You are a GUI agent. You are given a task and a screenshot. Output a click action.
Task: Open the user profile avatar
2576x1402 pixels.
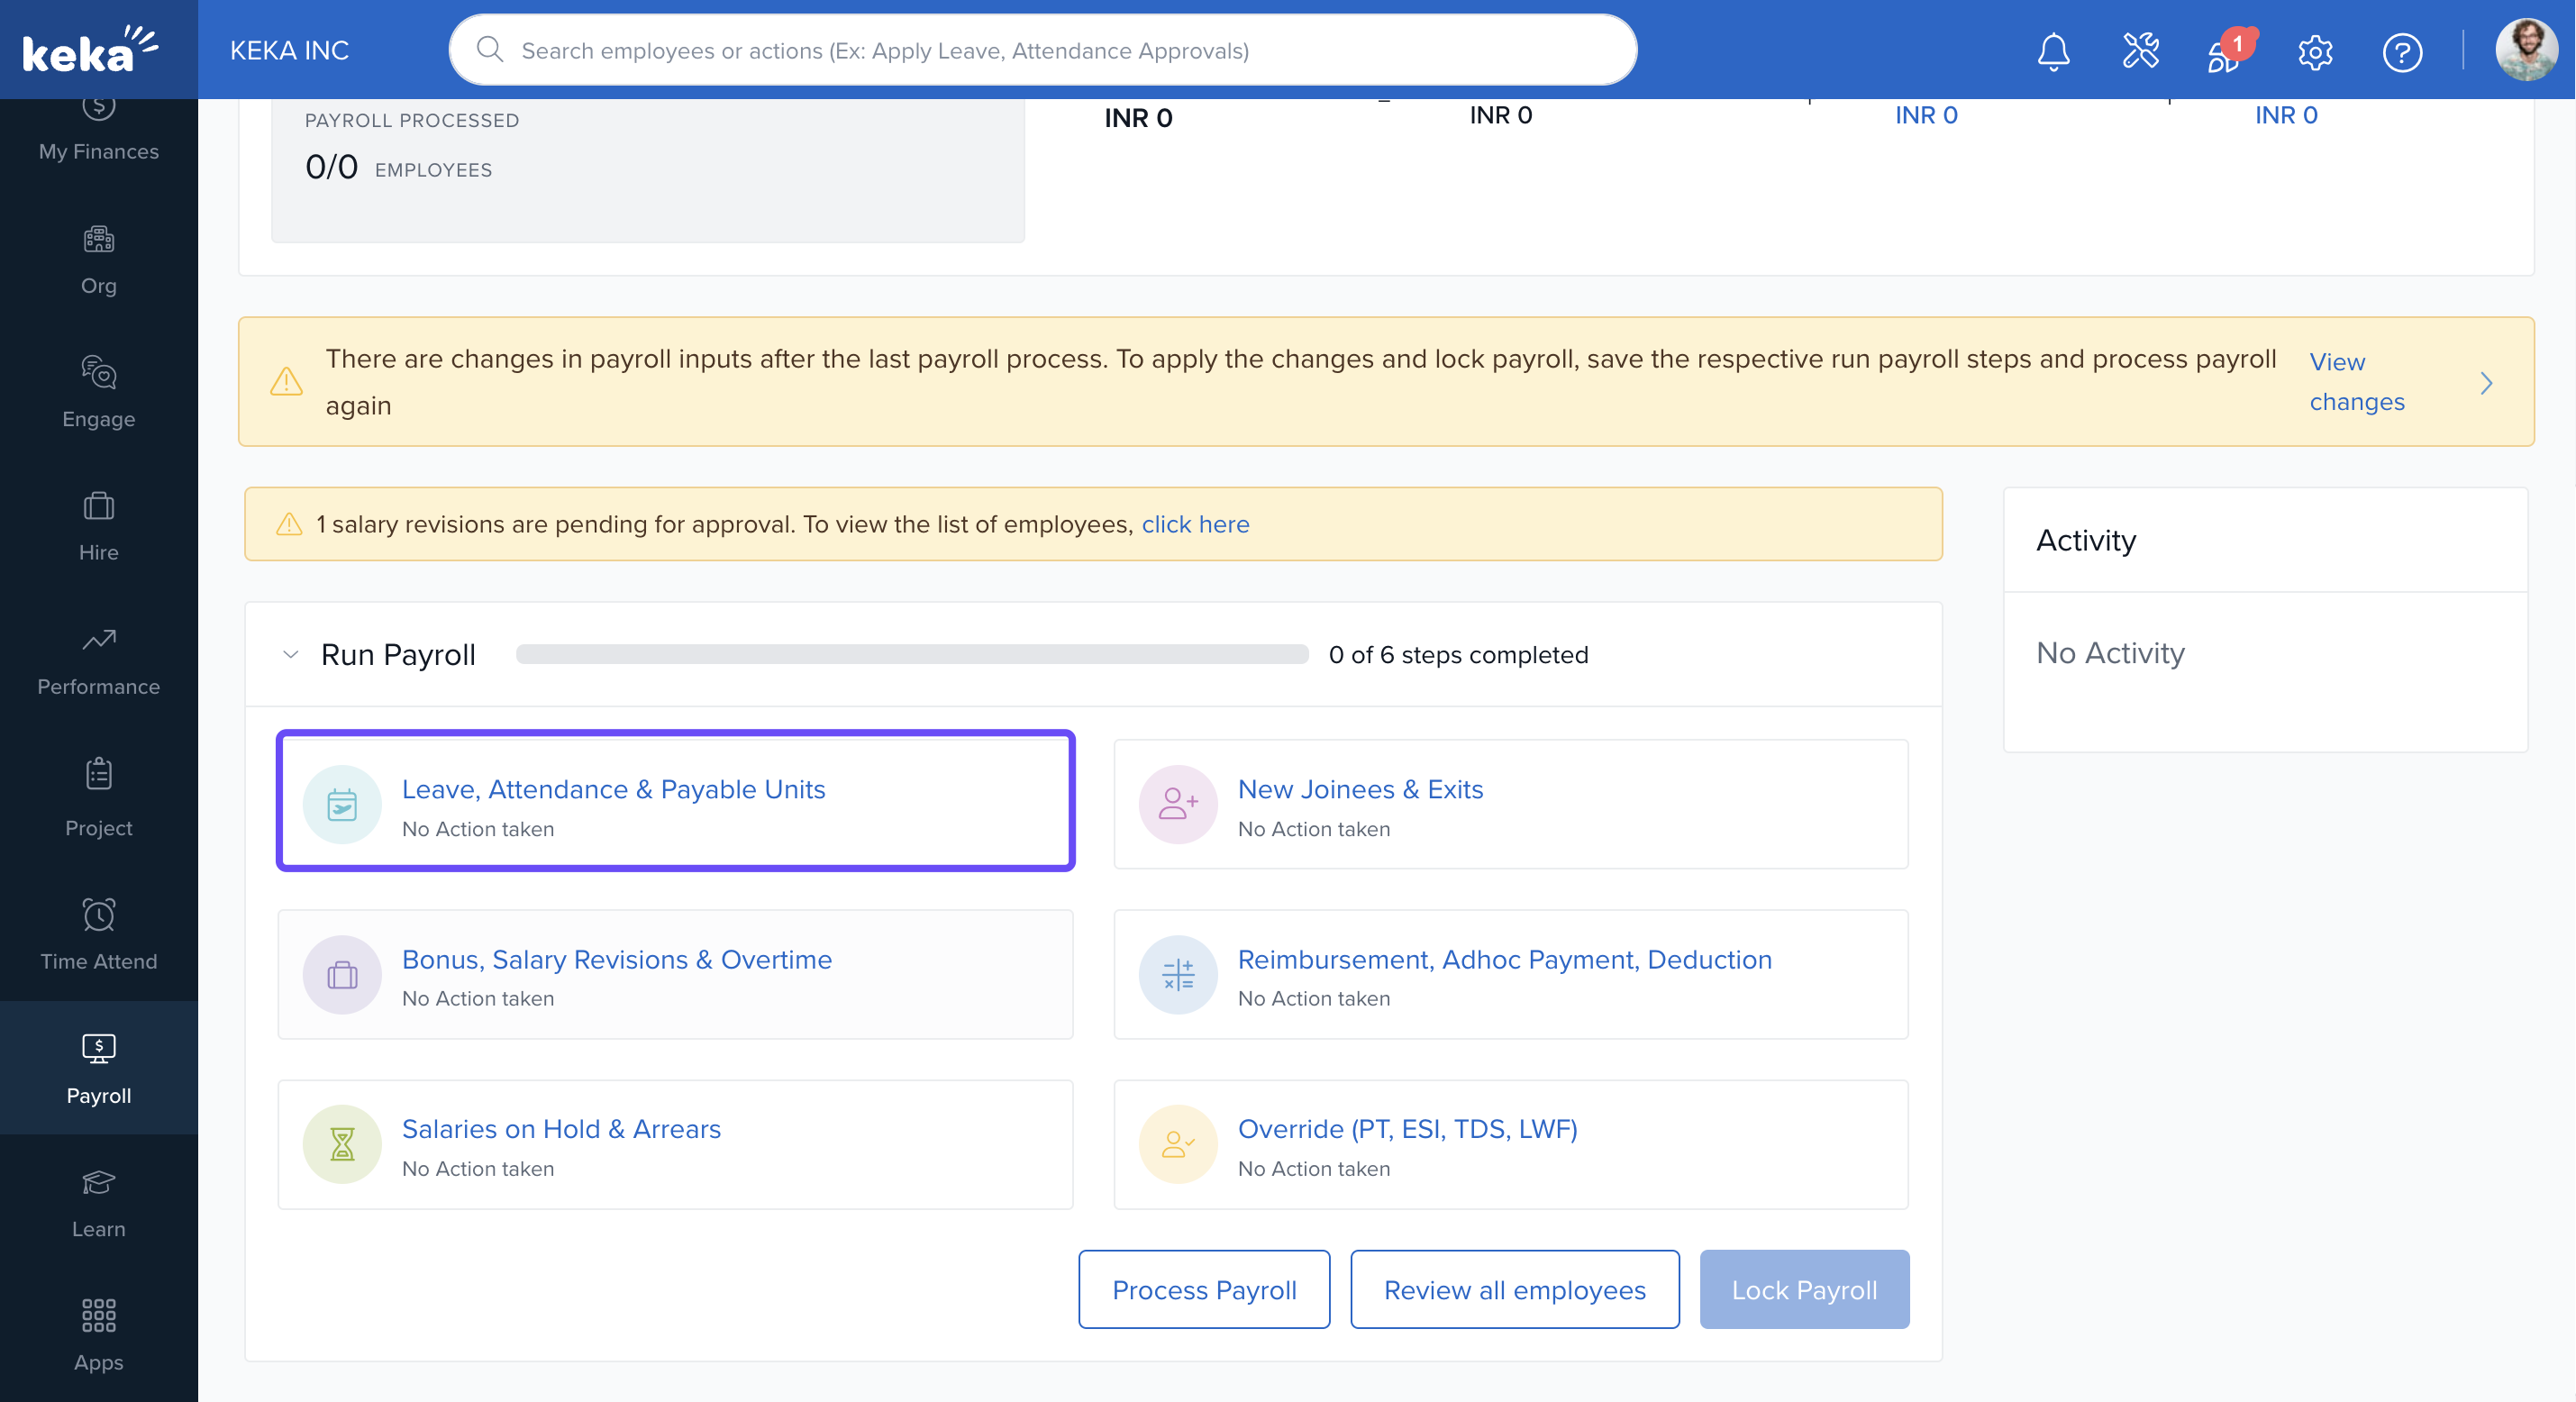2526,50
